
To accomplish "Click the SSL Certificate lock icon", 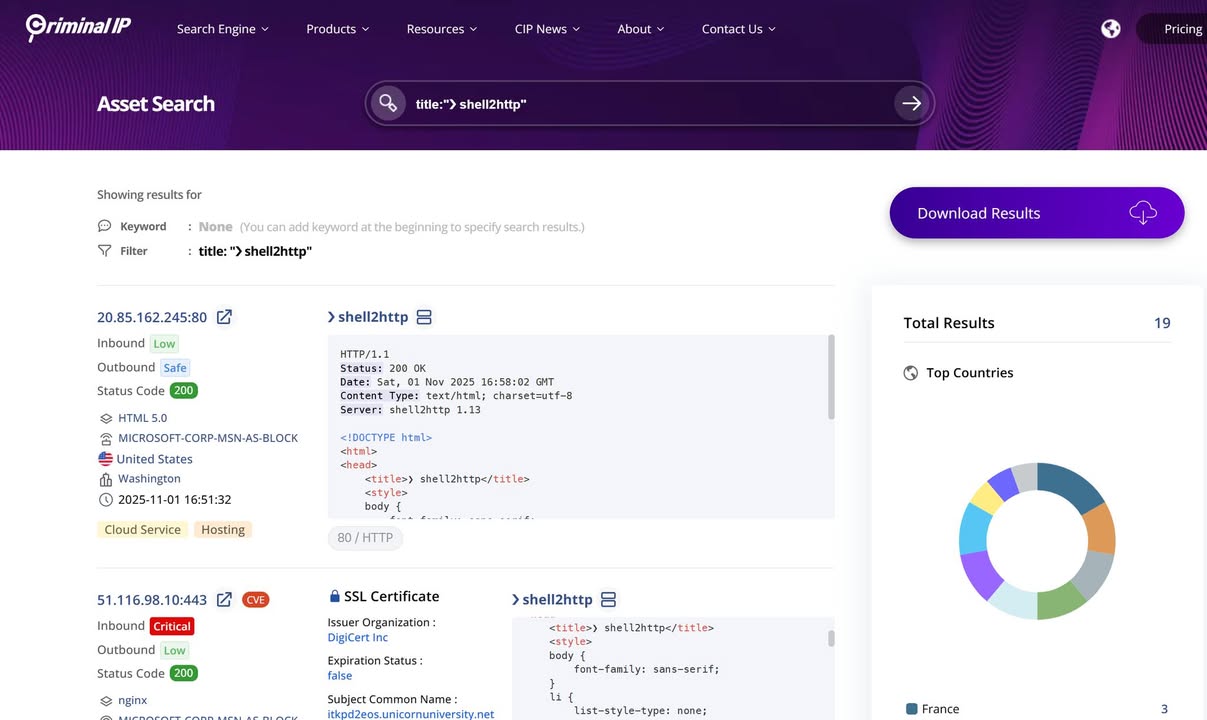I will point(334,595).
